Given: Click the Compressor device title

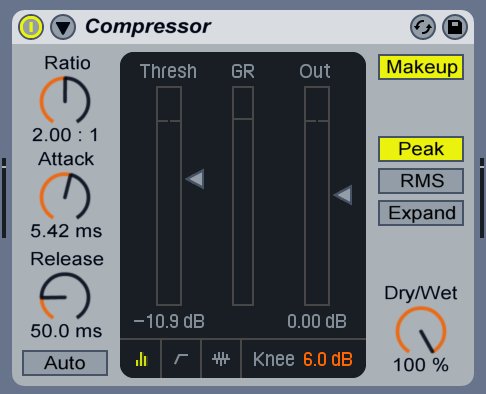Looking at the screenshot, I should pyautogui.click(x=148, y=27).
